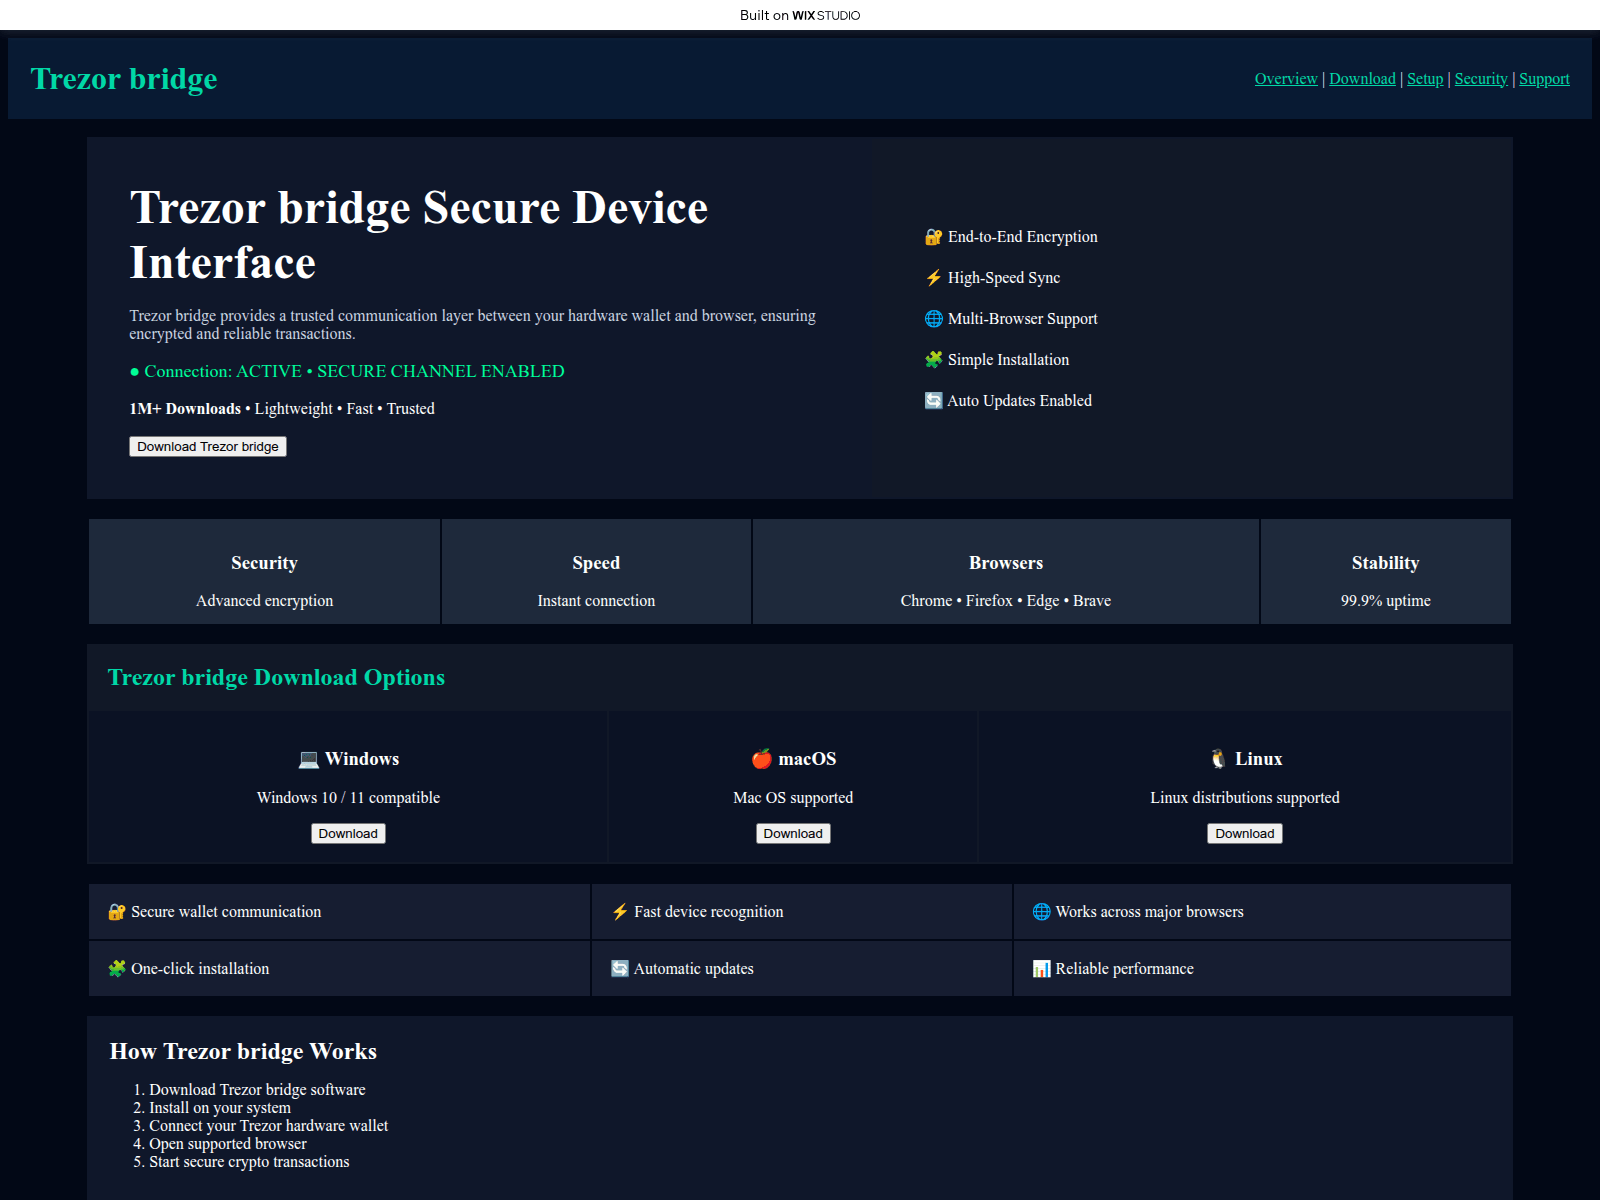1600x1200 pixels.
Task: Click the lightning icon beside Fast device recognition
Action: coord(620,912)
